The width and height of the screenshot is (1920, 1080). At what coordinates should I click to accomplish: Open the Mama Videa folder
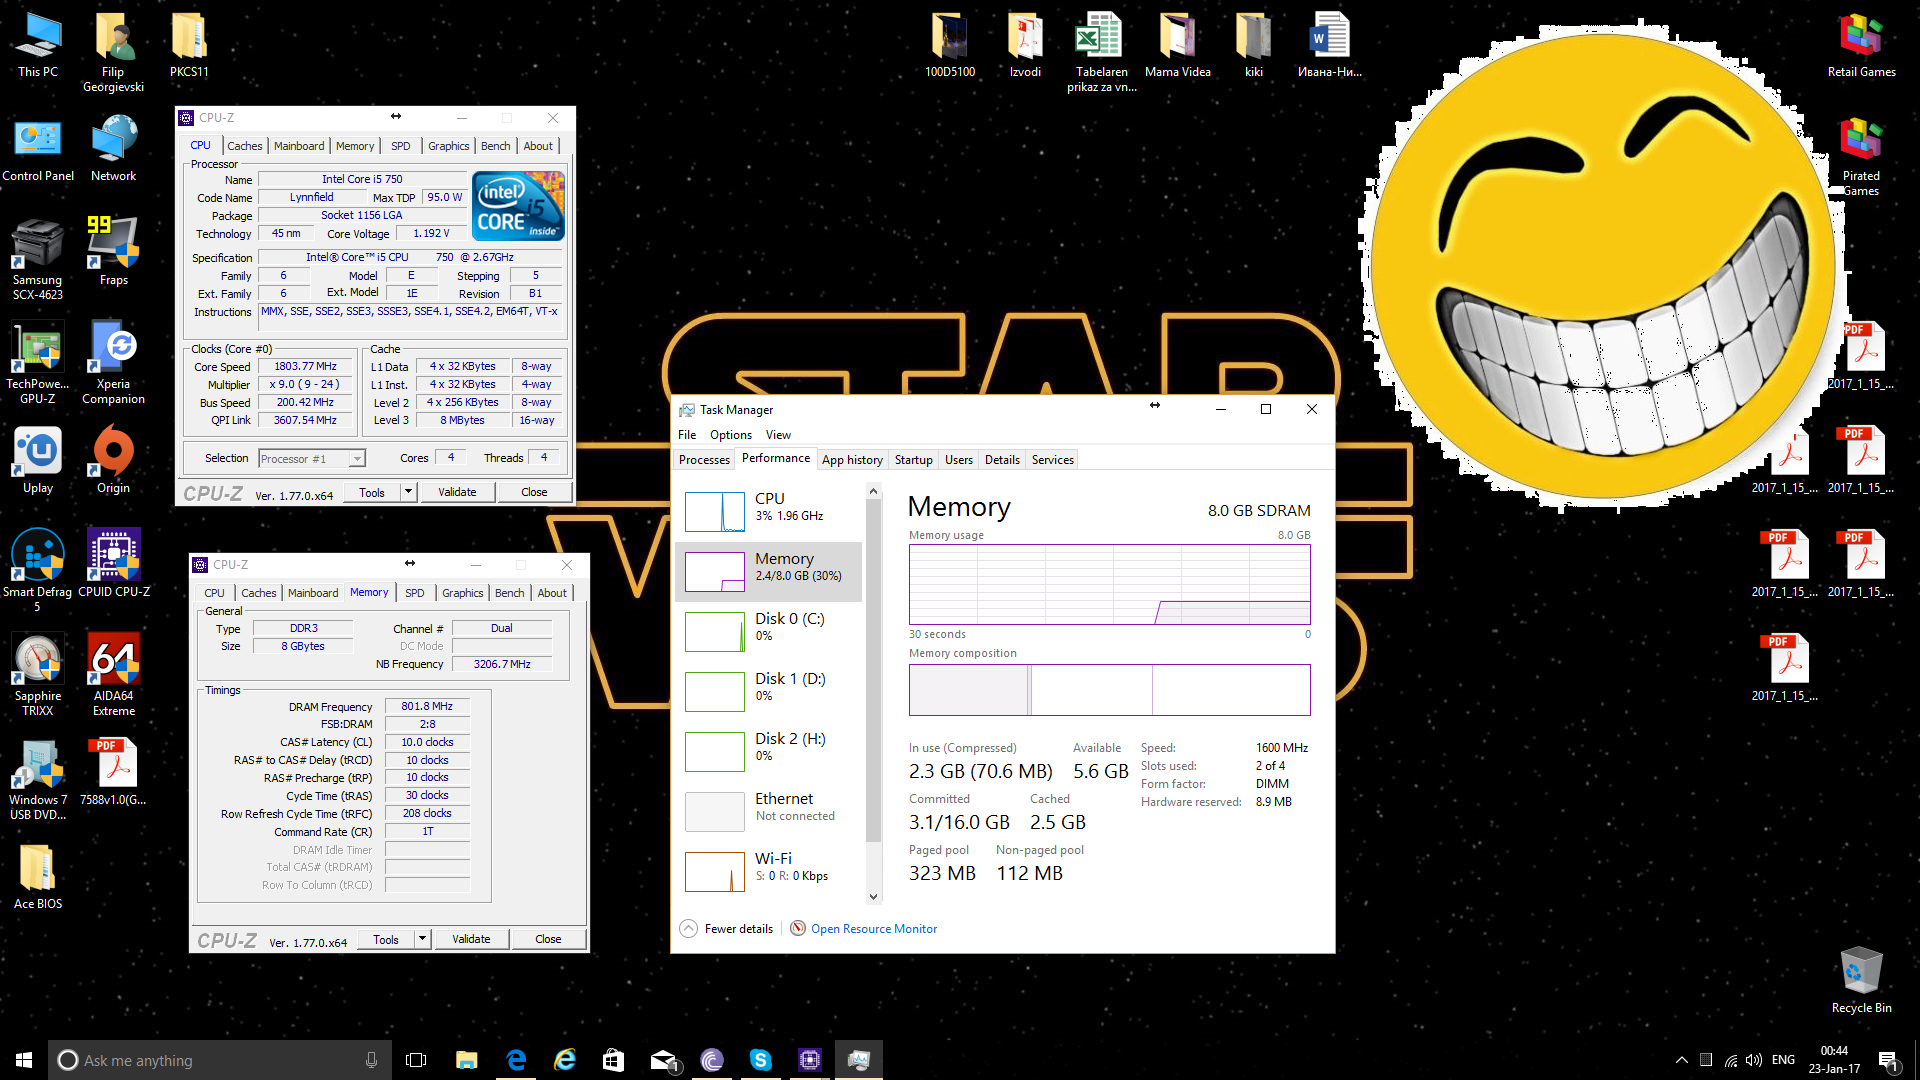[1178, 45]
